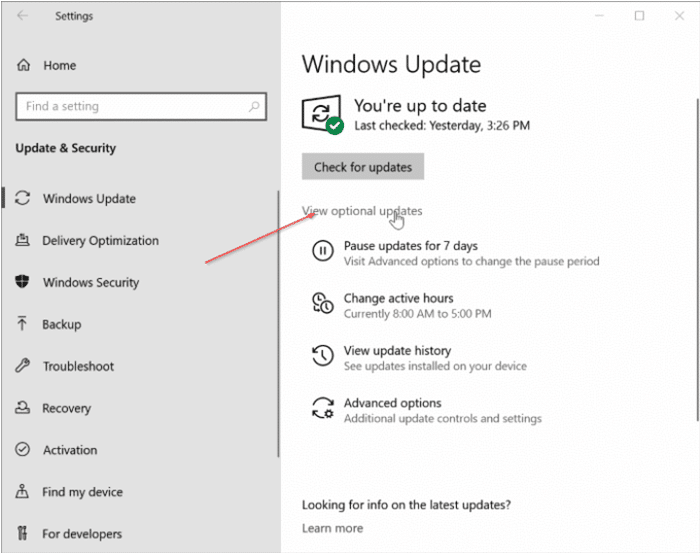The width and height of the screenshot is (700, 553).
Task: Click the Learn more link
Action: click(333, 528)
